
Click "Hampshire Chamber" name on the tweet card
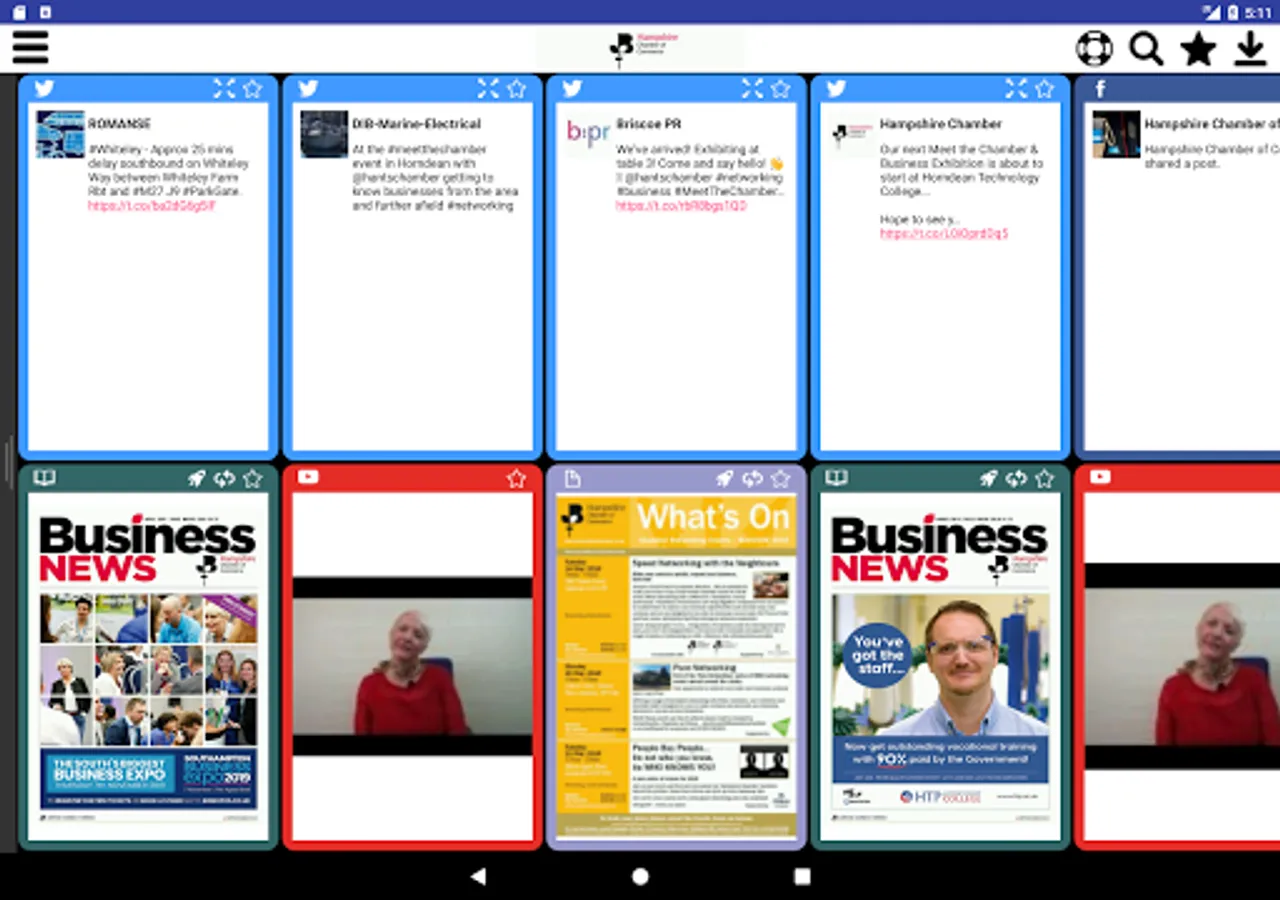click(x=940, y=124)
